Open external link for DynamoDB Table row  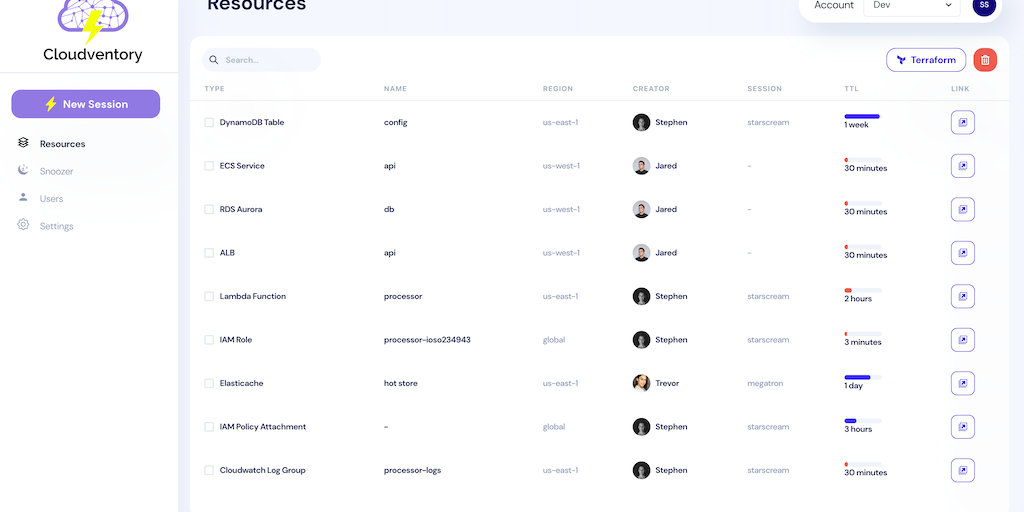coord(962,123)
